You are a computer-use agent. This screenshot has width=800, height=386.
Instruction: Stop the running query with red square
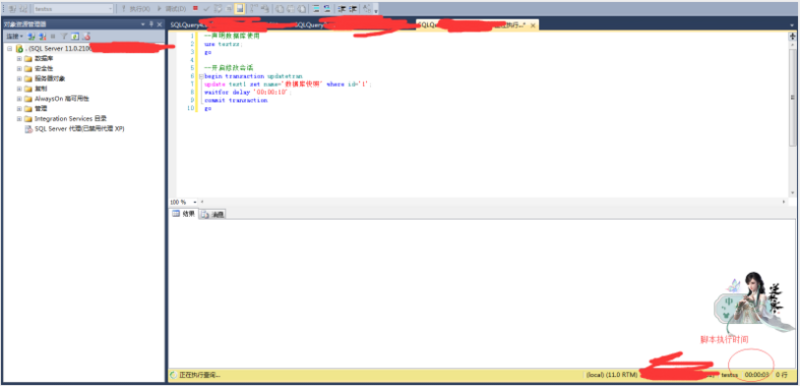point(195,8)
